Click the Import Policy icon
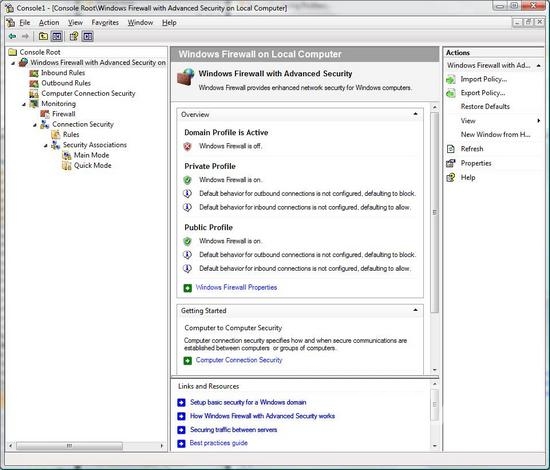Image resolution: width=550 pixels, height=470 pixels. pos(451,80)
